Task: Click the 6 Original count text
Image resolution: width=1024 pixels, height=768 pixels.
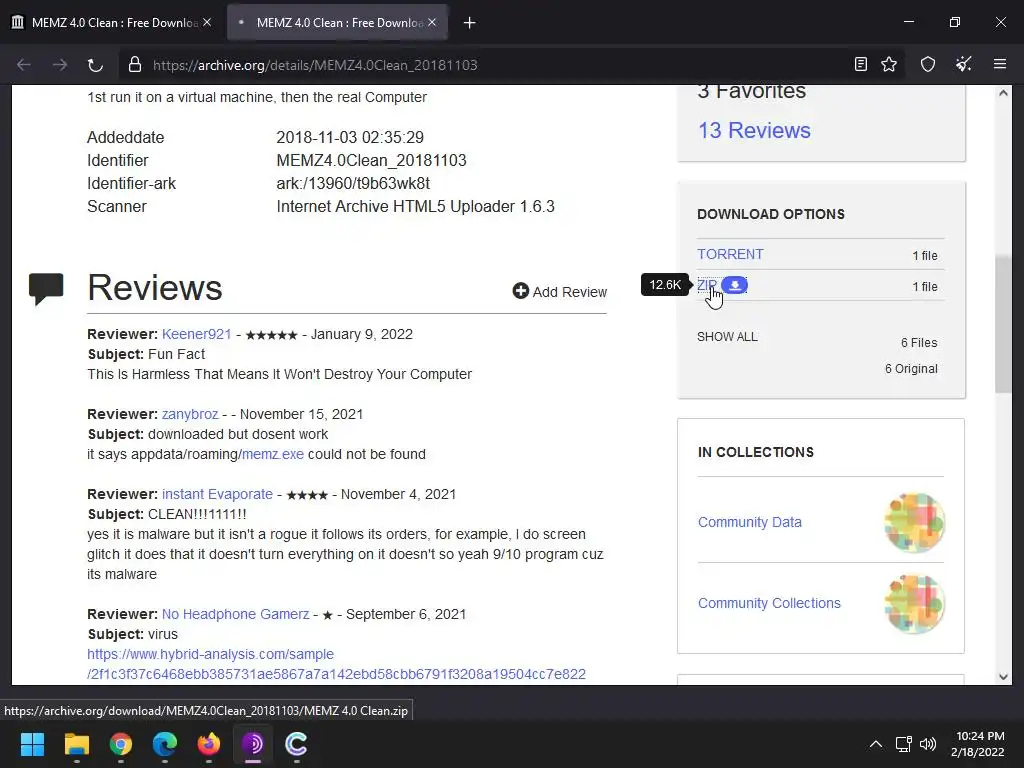Action: pyautogui.click(x=911, y=369)
